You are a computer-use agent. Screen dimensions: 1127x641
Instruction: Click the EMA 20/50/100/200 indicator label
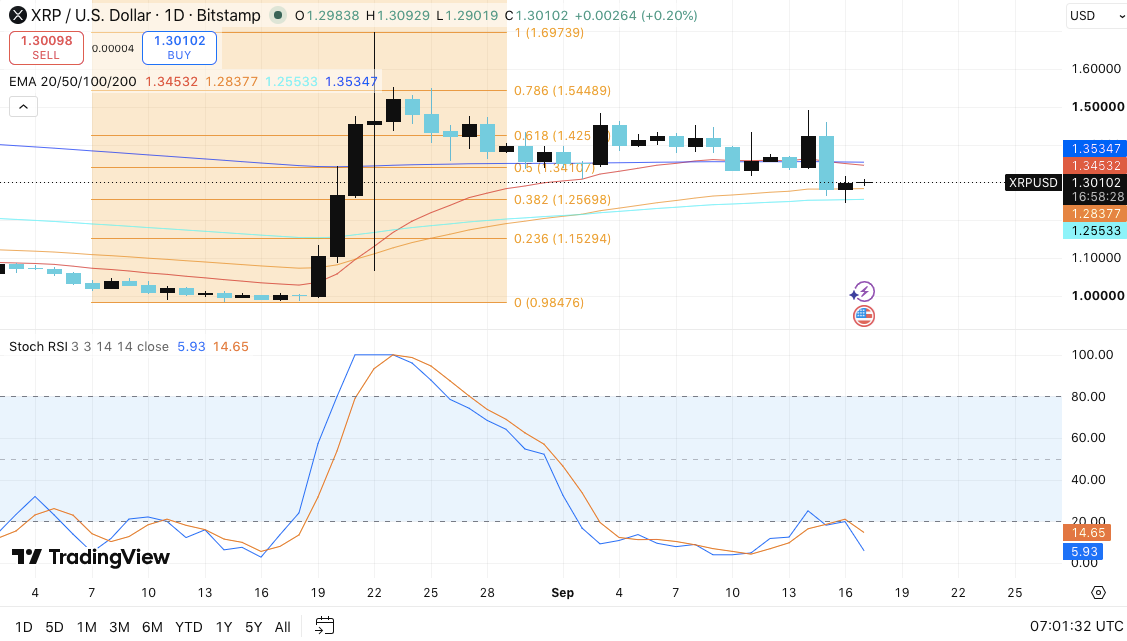click(73, 81)
